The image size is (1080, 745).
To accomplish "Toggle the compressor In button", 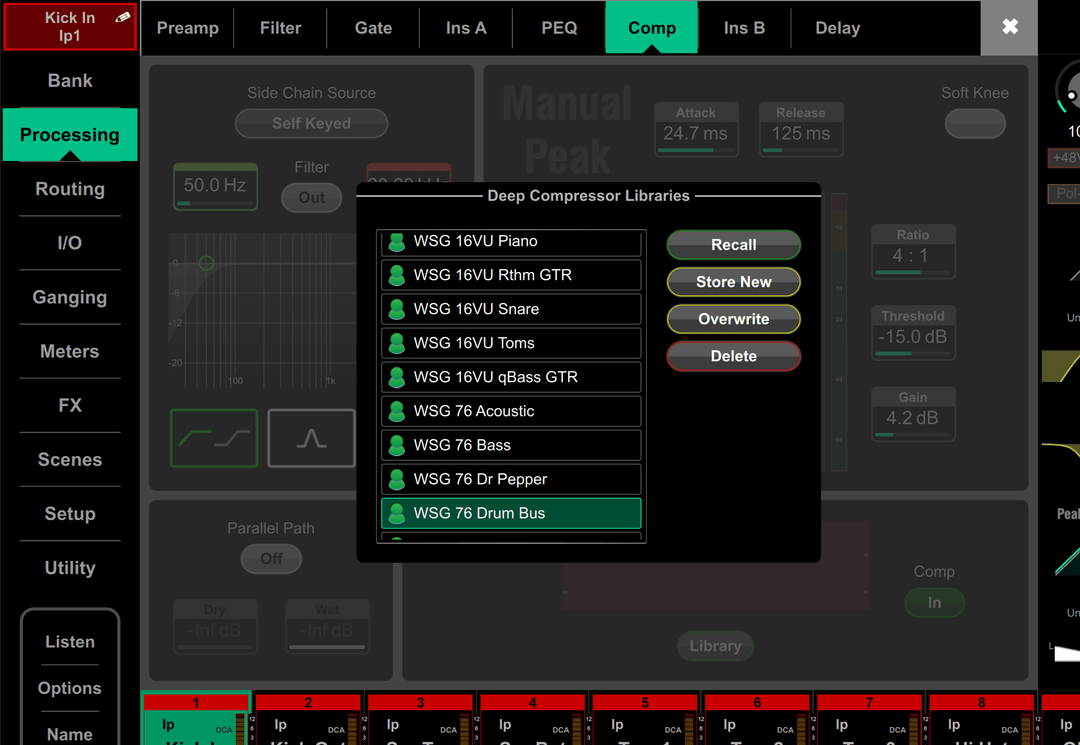I will point(934,603).
